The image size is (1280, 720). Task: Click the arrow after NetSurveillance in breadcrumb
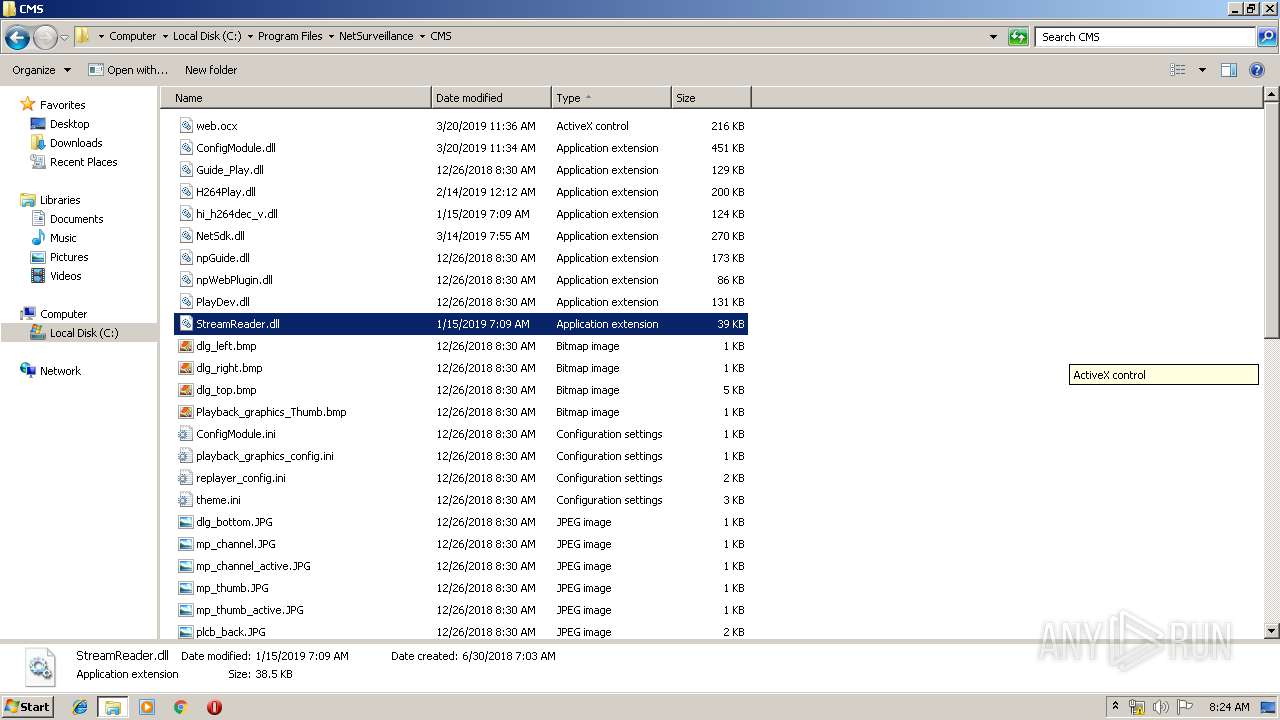click(422, 36)
